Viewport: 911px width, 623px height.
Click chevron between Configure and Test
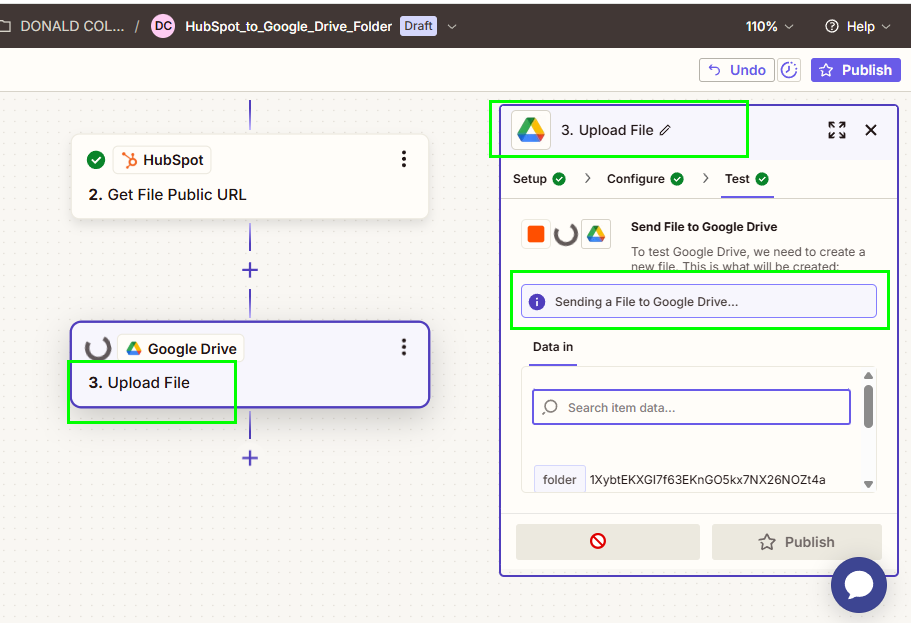pyautogui.click(x=705, y=178)
